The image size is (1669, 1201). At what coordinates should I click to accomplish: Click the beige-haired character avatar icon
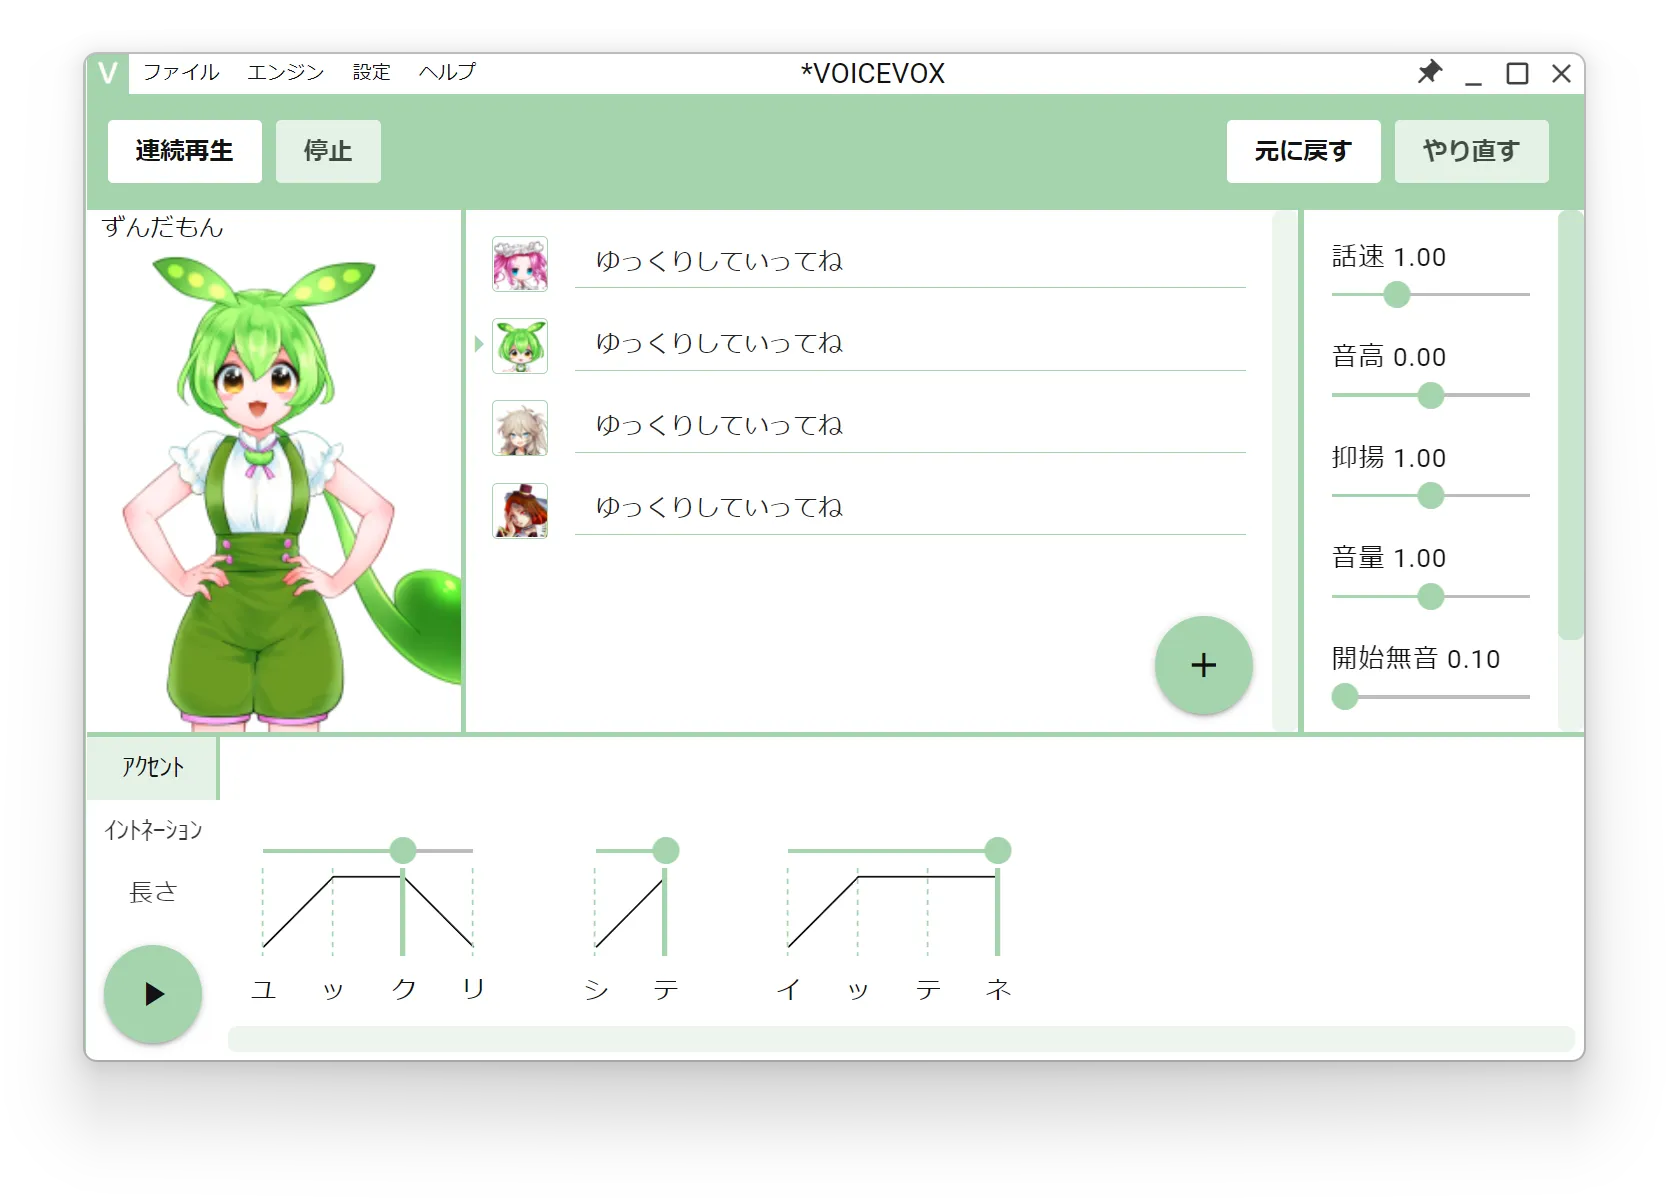coord(520,428)
